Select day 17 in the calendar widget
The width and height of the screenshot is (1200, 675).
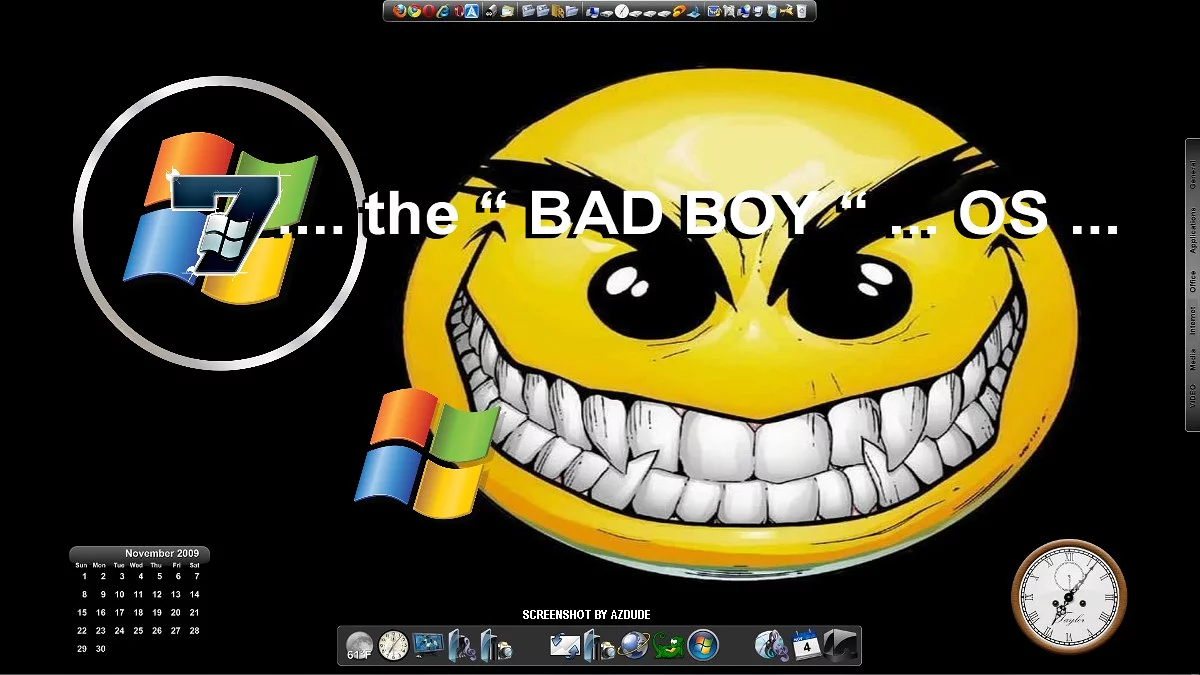click(119, 612)
